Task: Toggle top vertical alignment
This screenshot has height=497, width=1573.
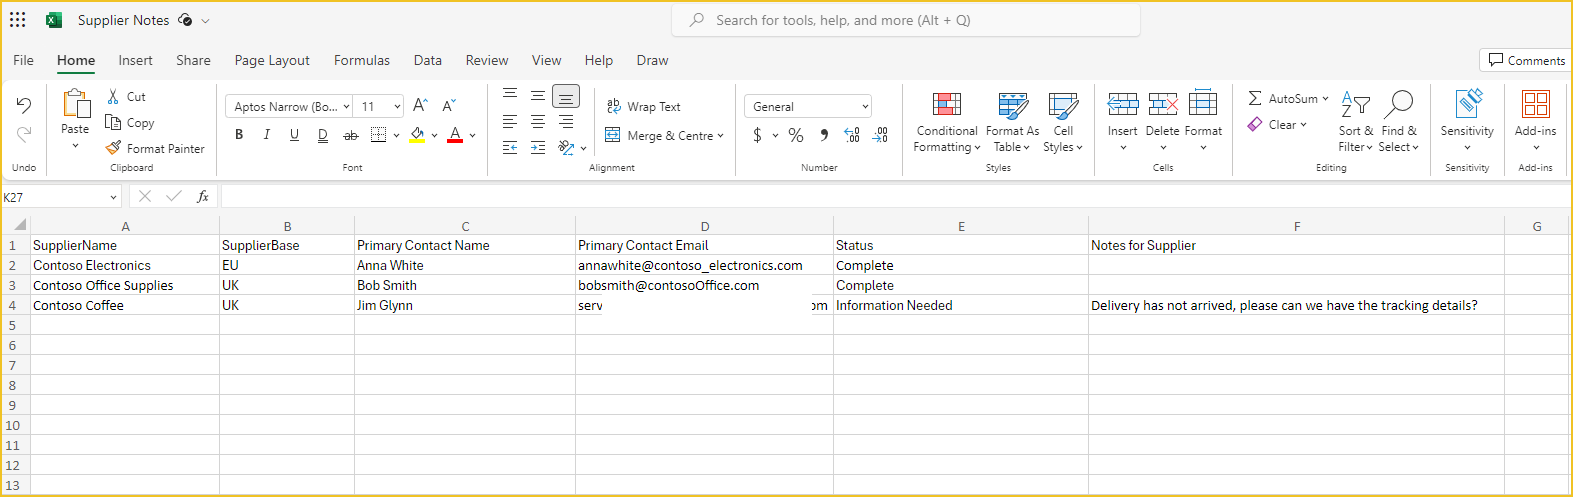Action: tap(510, 95)
